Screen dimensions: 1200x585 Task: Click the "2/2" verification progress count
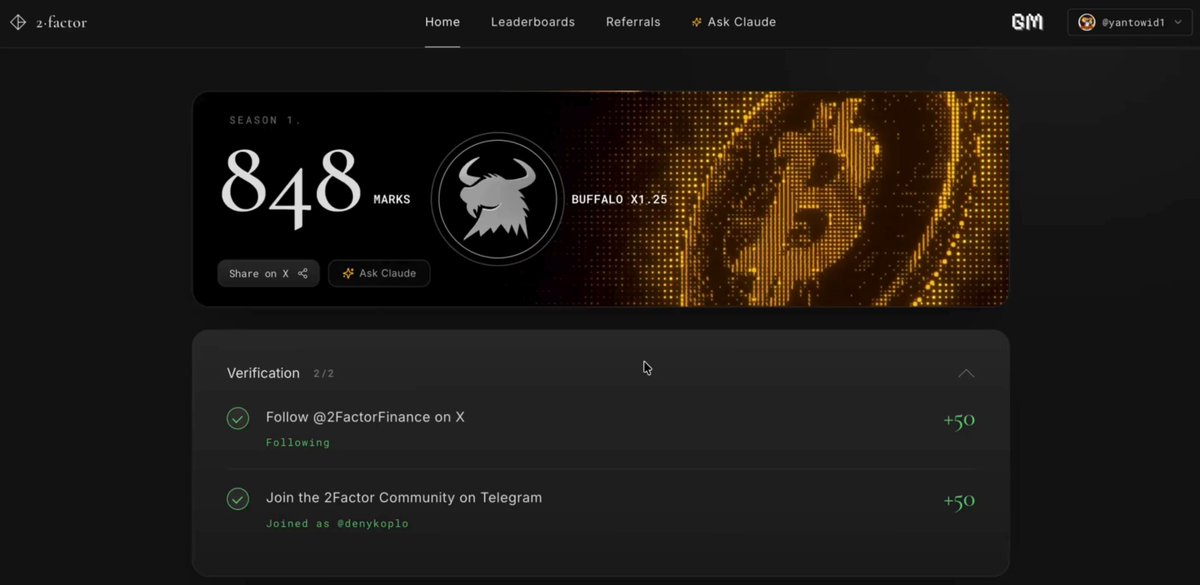pyautogui.click(x=324, y=374)
